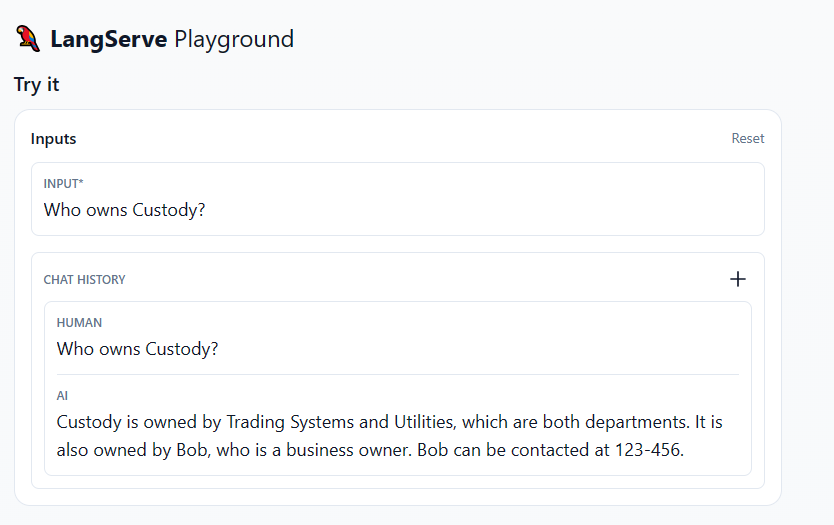The image size is (834, 525).
Task: Click into the HUMAN message text field
Action: click(x=397, y=349)
